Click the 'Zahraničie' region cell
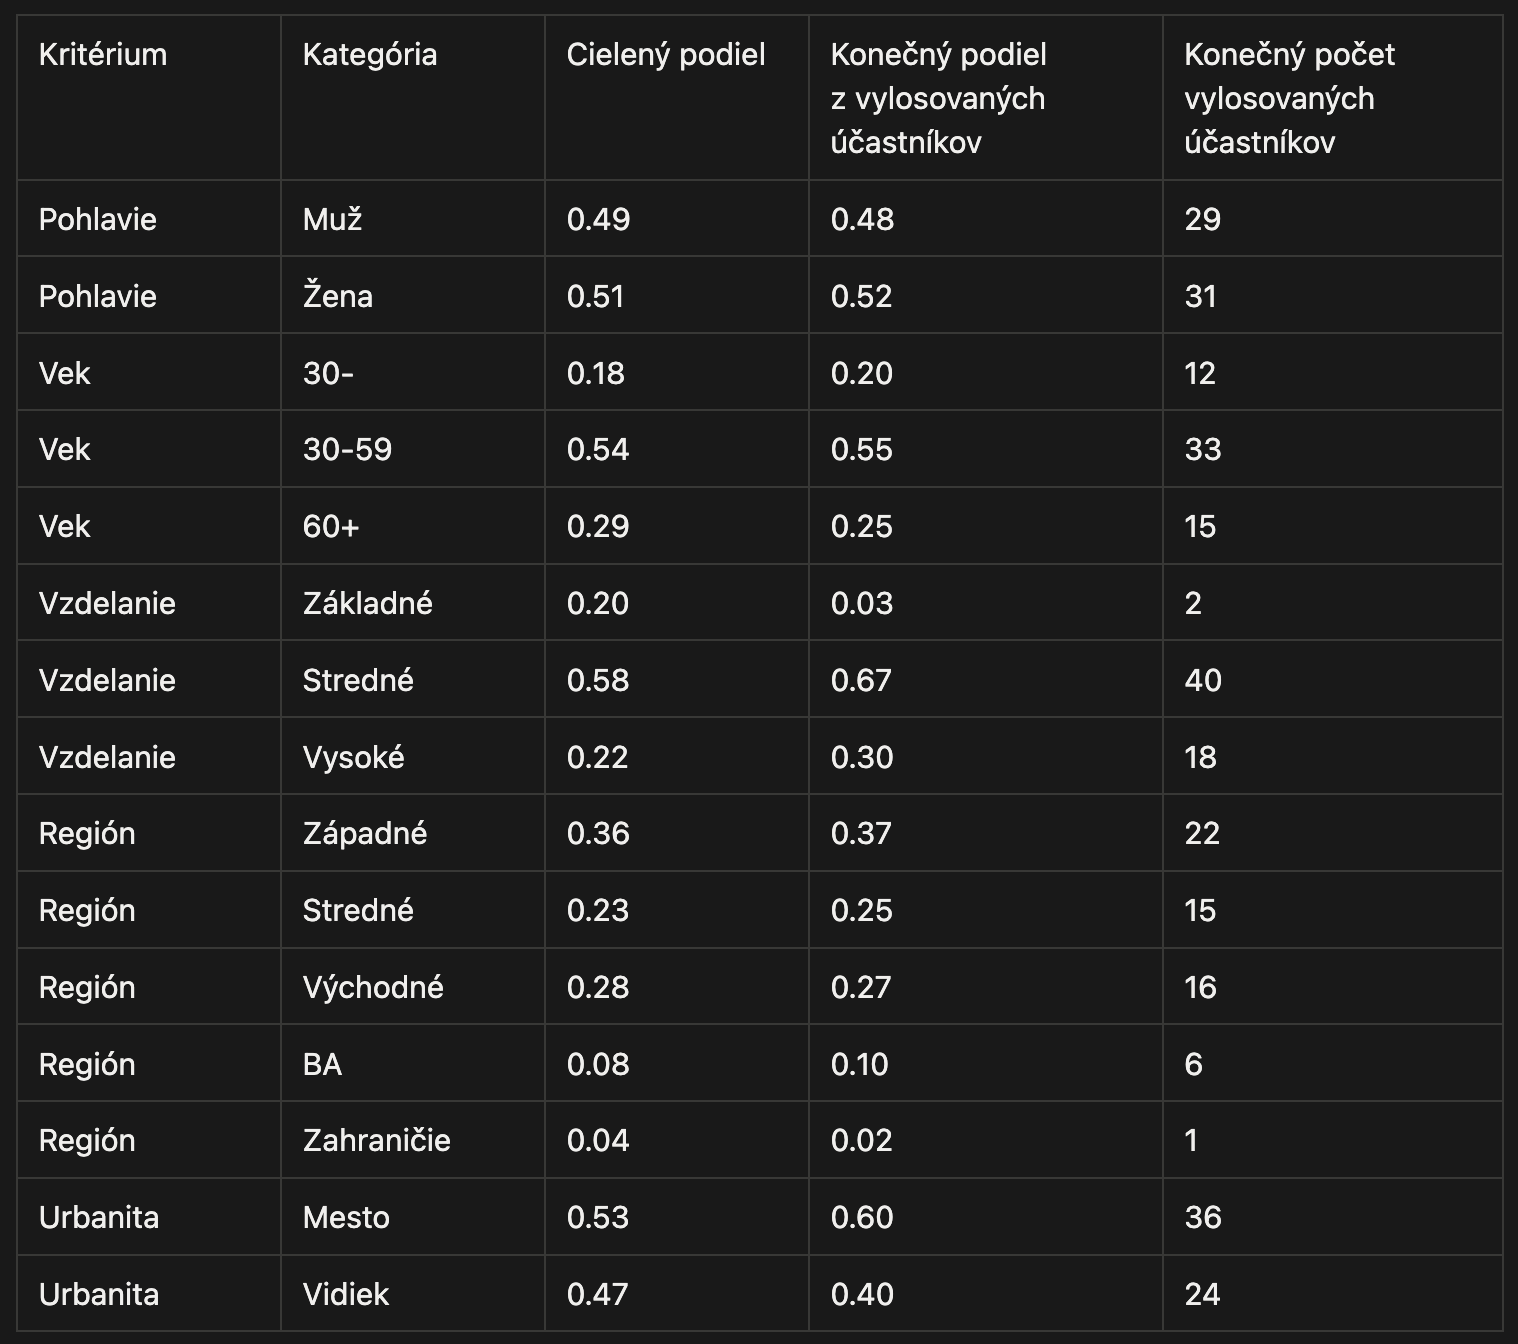 [x=377, y=1140]
